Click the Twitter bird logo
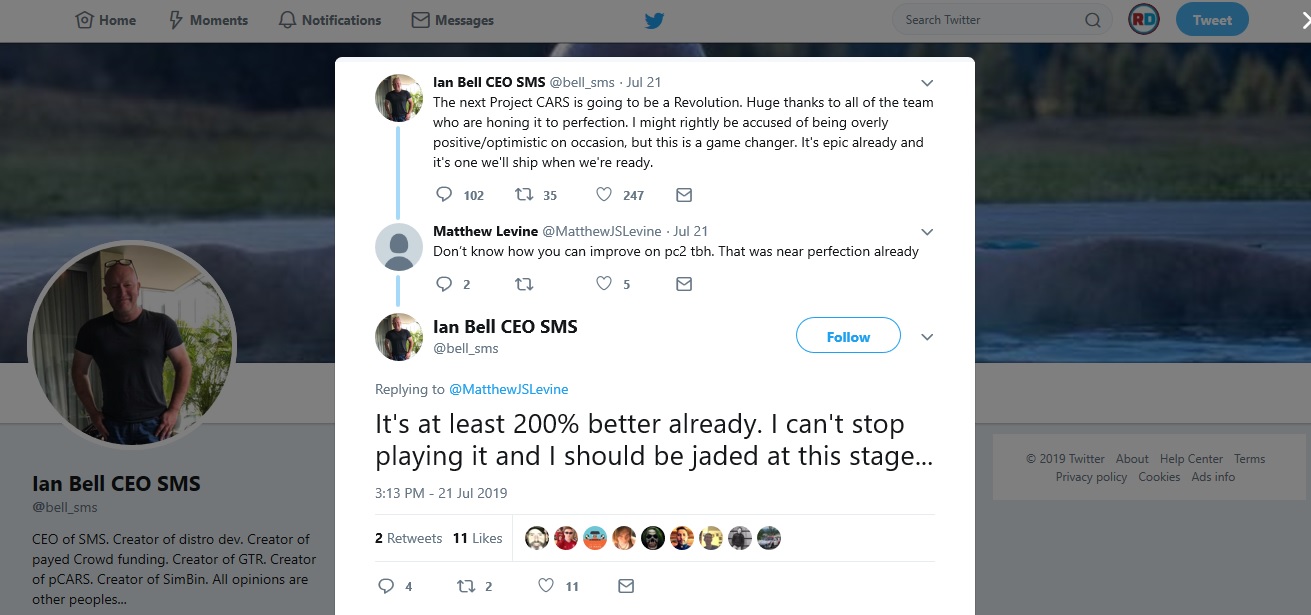The height and width of the screenshot is (615, 1311). click(654, 20)
